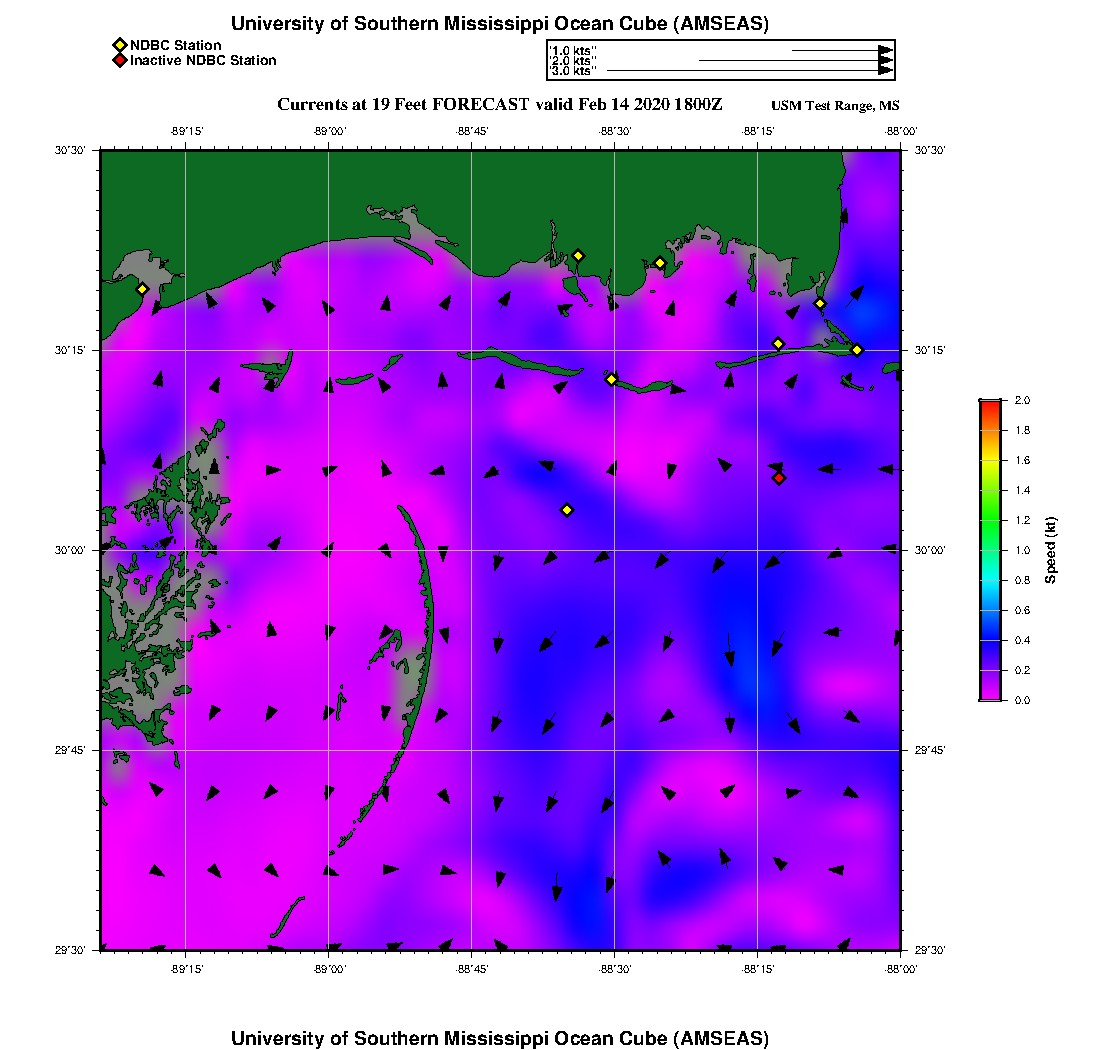
Task: Select the westernmost yellow NDBC station marker
Action: tap(143, 289)
